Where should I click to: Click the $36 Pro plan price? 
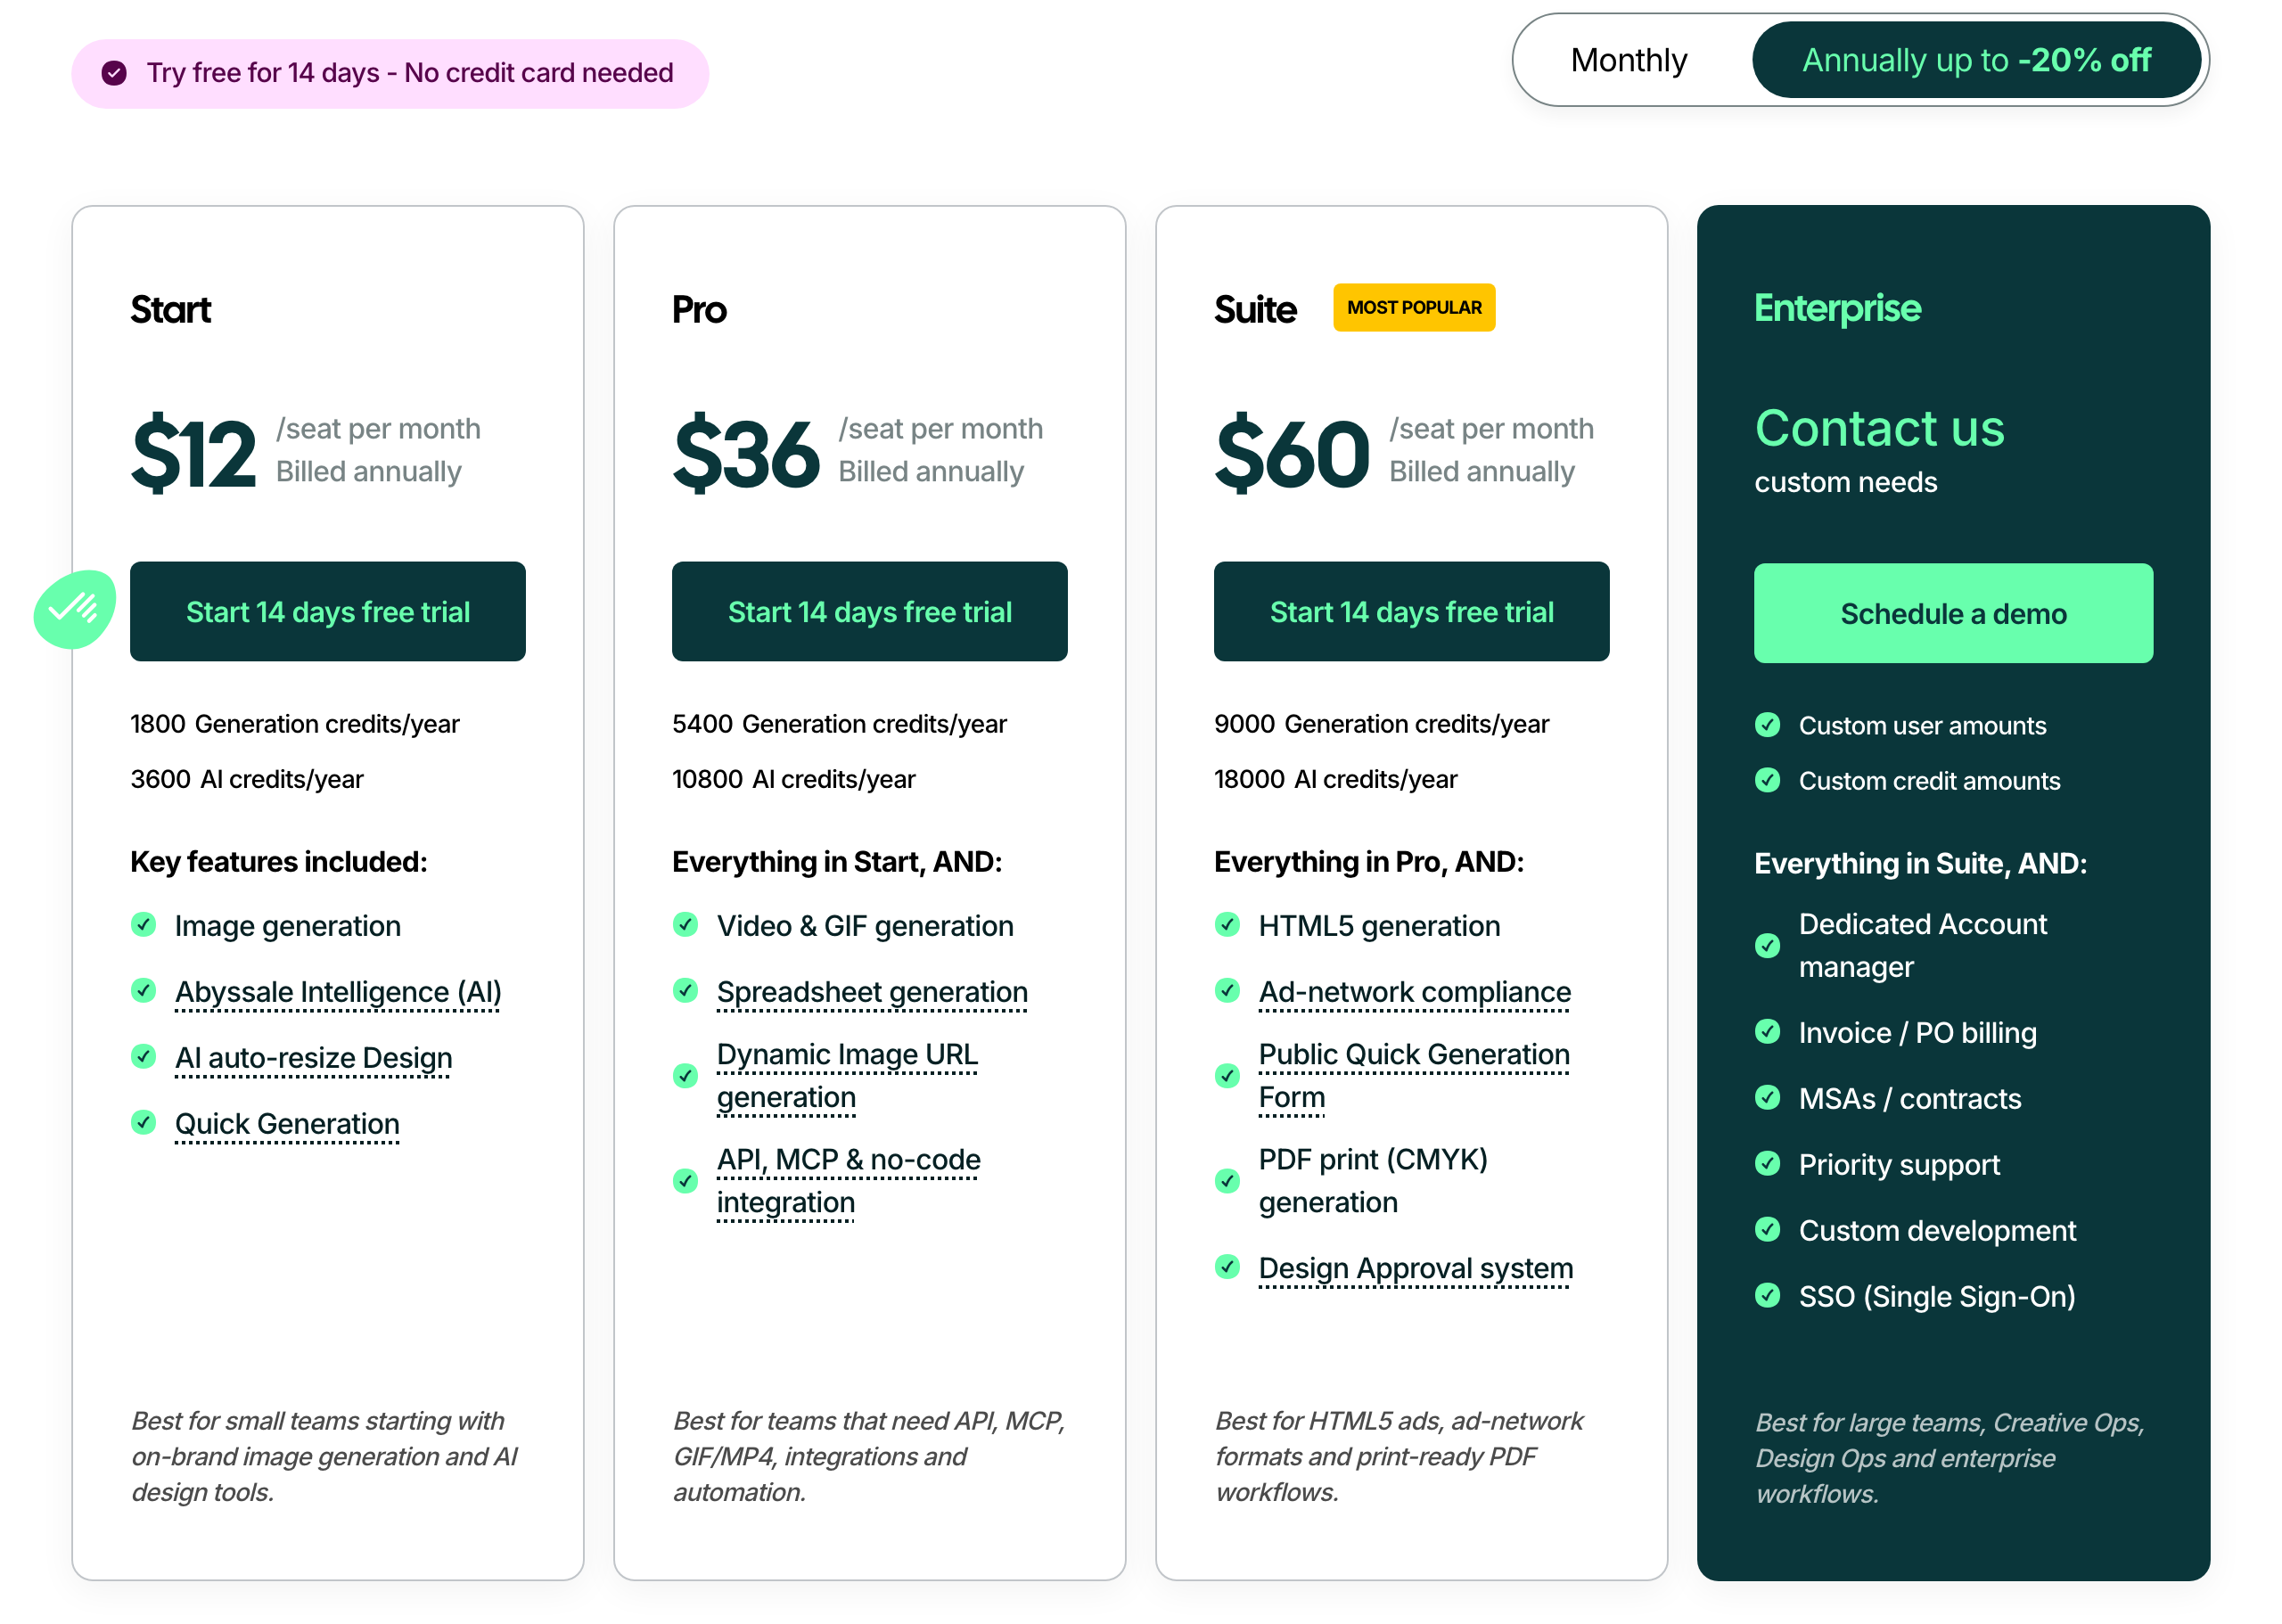pos(746,454)
